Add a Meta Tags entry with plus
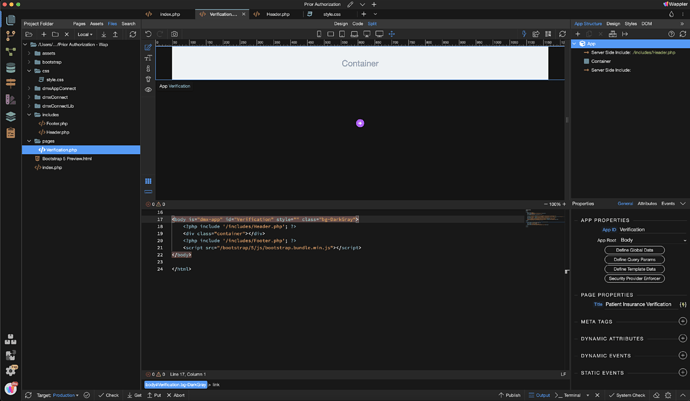This screenshot has width=690, height=401. pos(683,321)
